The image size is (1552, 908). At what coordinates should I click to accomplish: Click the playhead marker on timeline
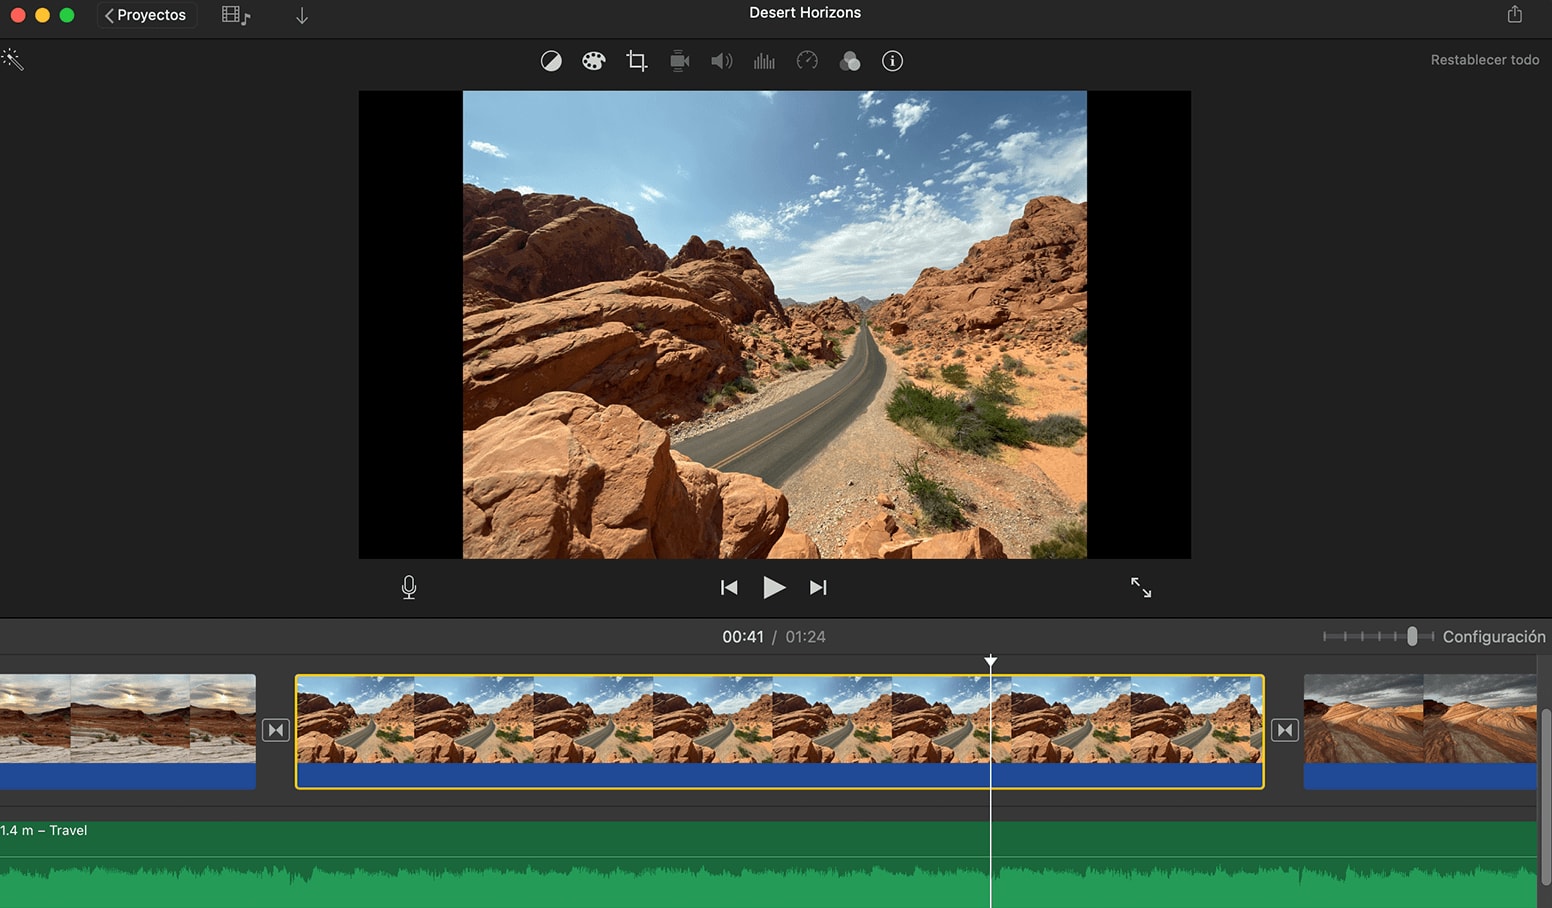click(x=990, y=661)
